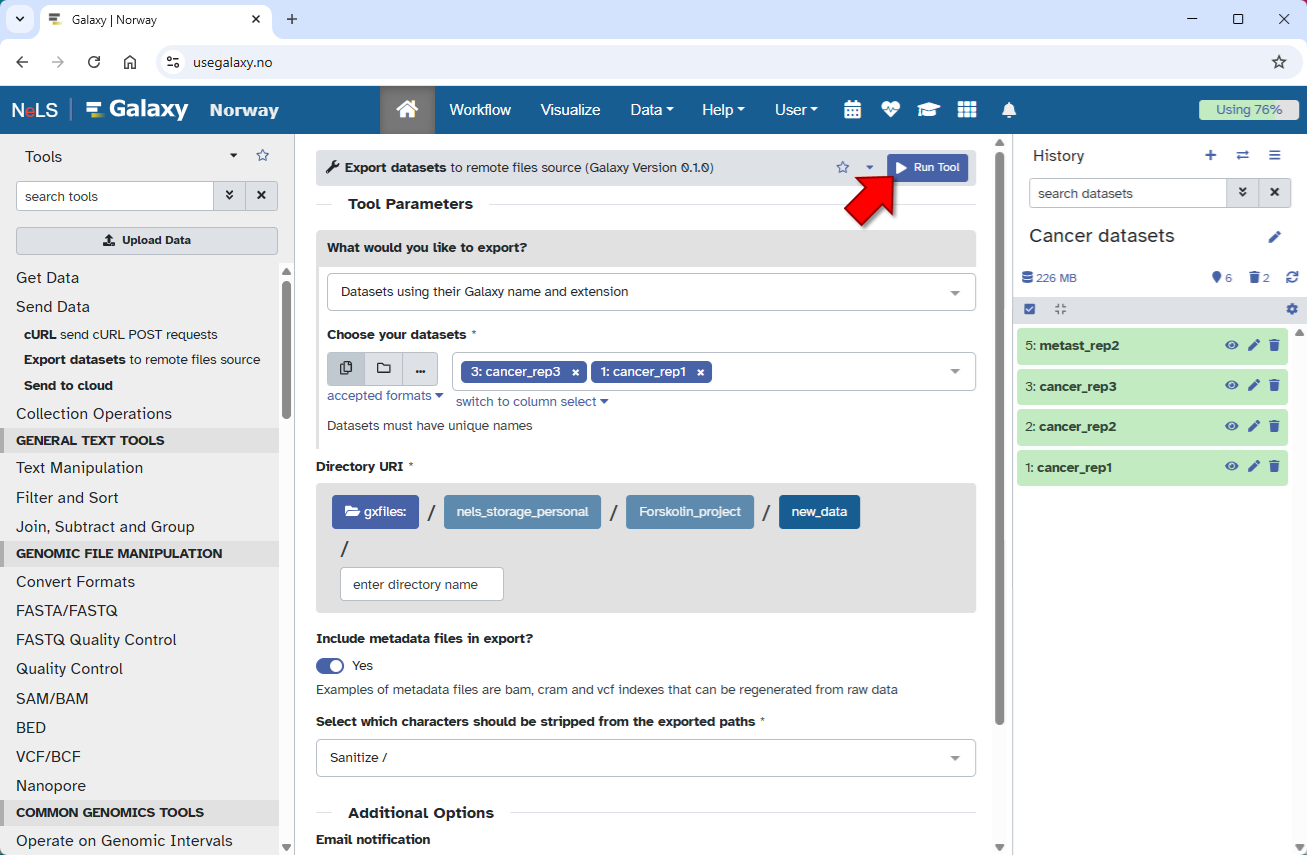Click the enter directory name field
Viewport: 1307px width, 855px height.
coord(421,585)
